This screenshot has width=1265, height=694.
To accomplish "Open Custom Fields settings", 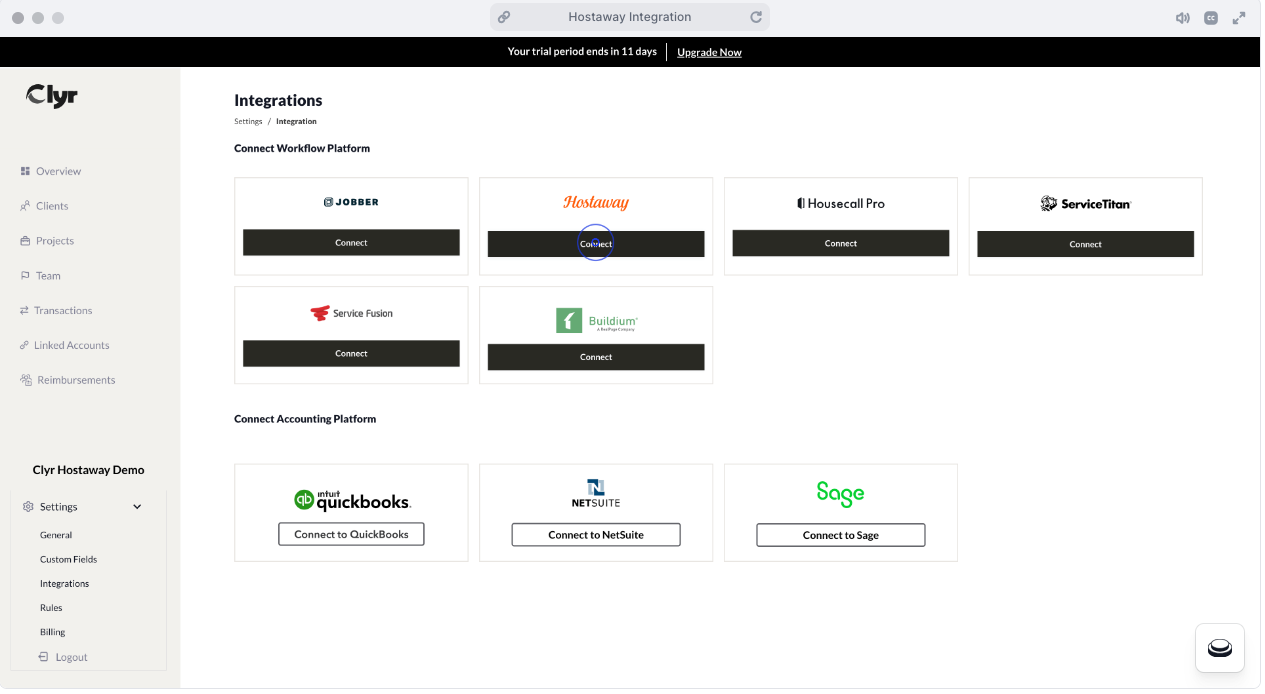I will click(x=69, y=559).
